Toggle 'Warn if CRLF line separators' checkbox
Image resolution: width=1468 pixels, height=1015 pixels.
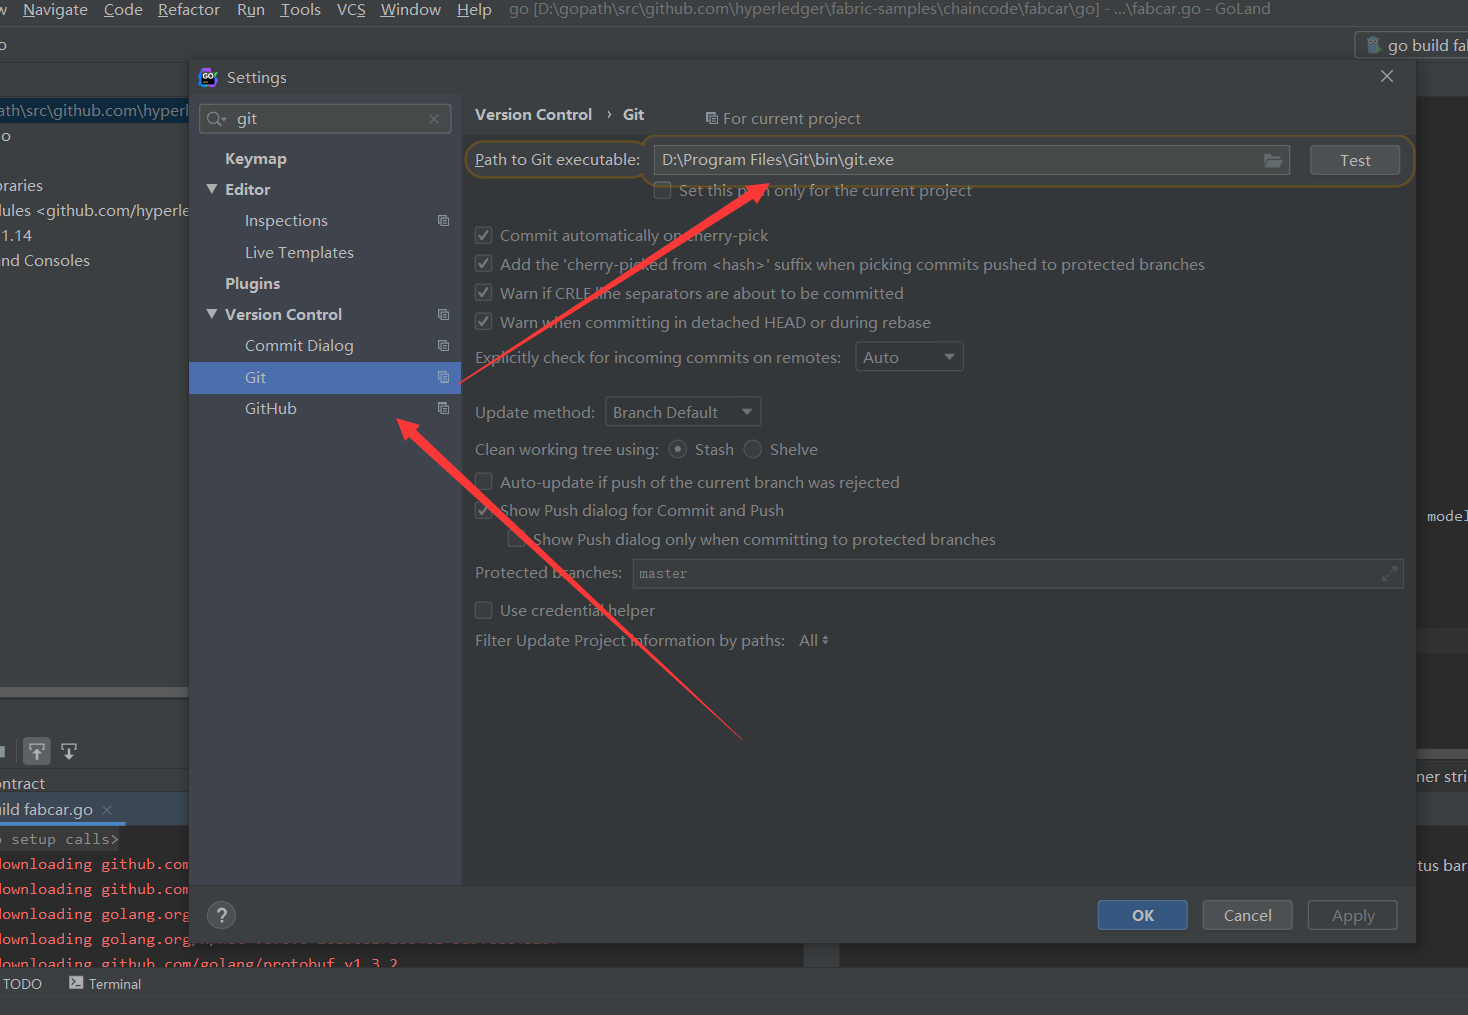click(x=484, y=293)
